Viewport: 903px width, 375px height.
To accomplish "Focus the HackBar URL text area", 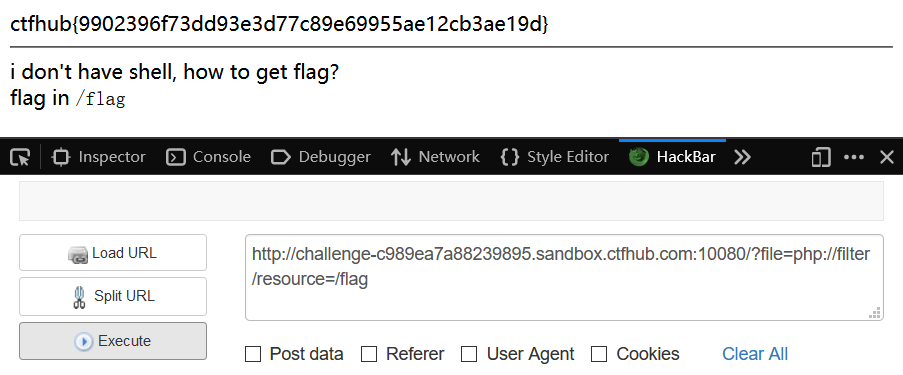I will (x=564, y=278).
